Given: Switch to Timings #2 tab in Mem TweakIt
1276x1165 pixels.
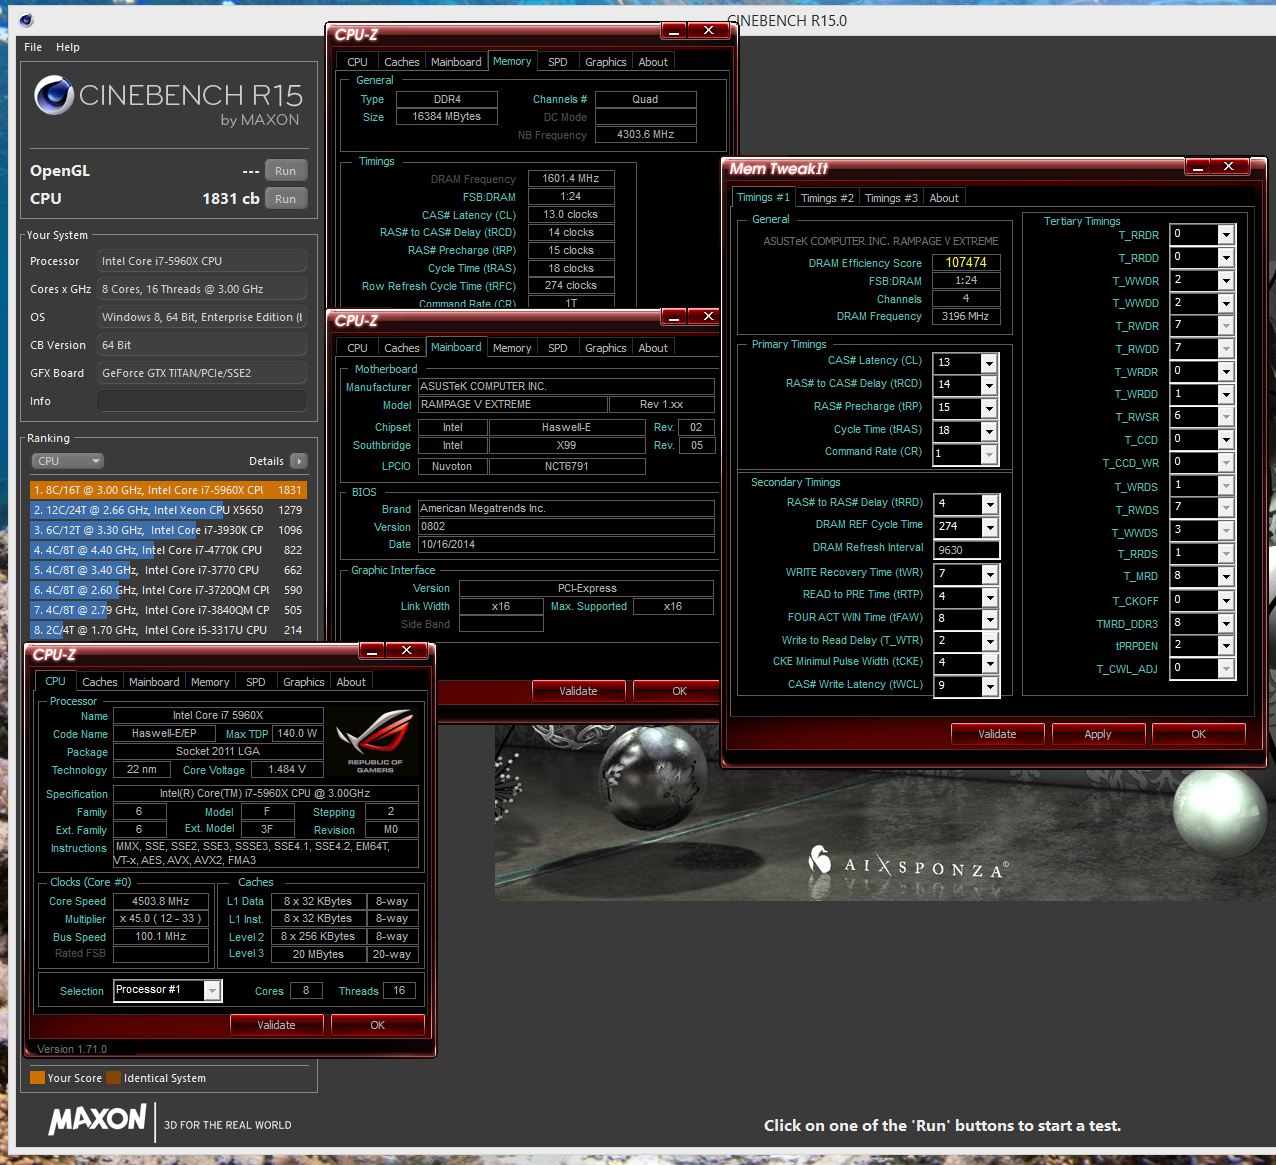Looking at the screenshot, I should tap(827, 198).
